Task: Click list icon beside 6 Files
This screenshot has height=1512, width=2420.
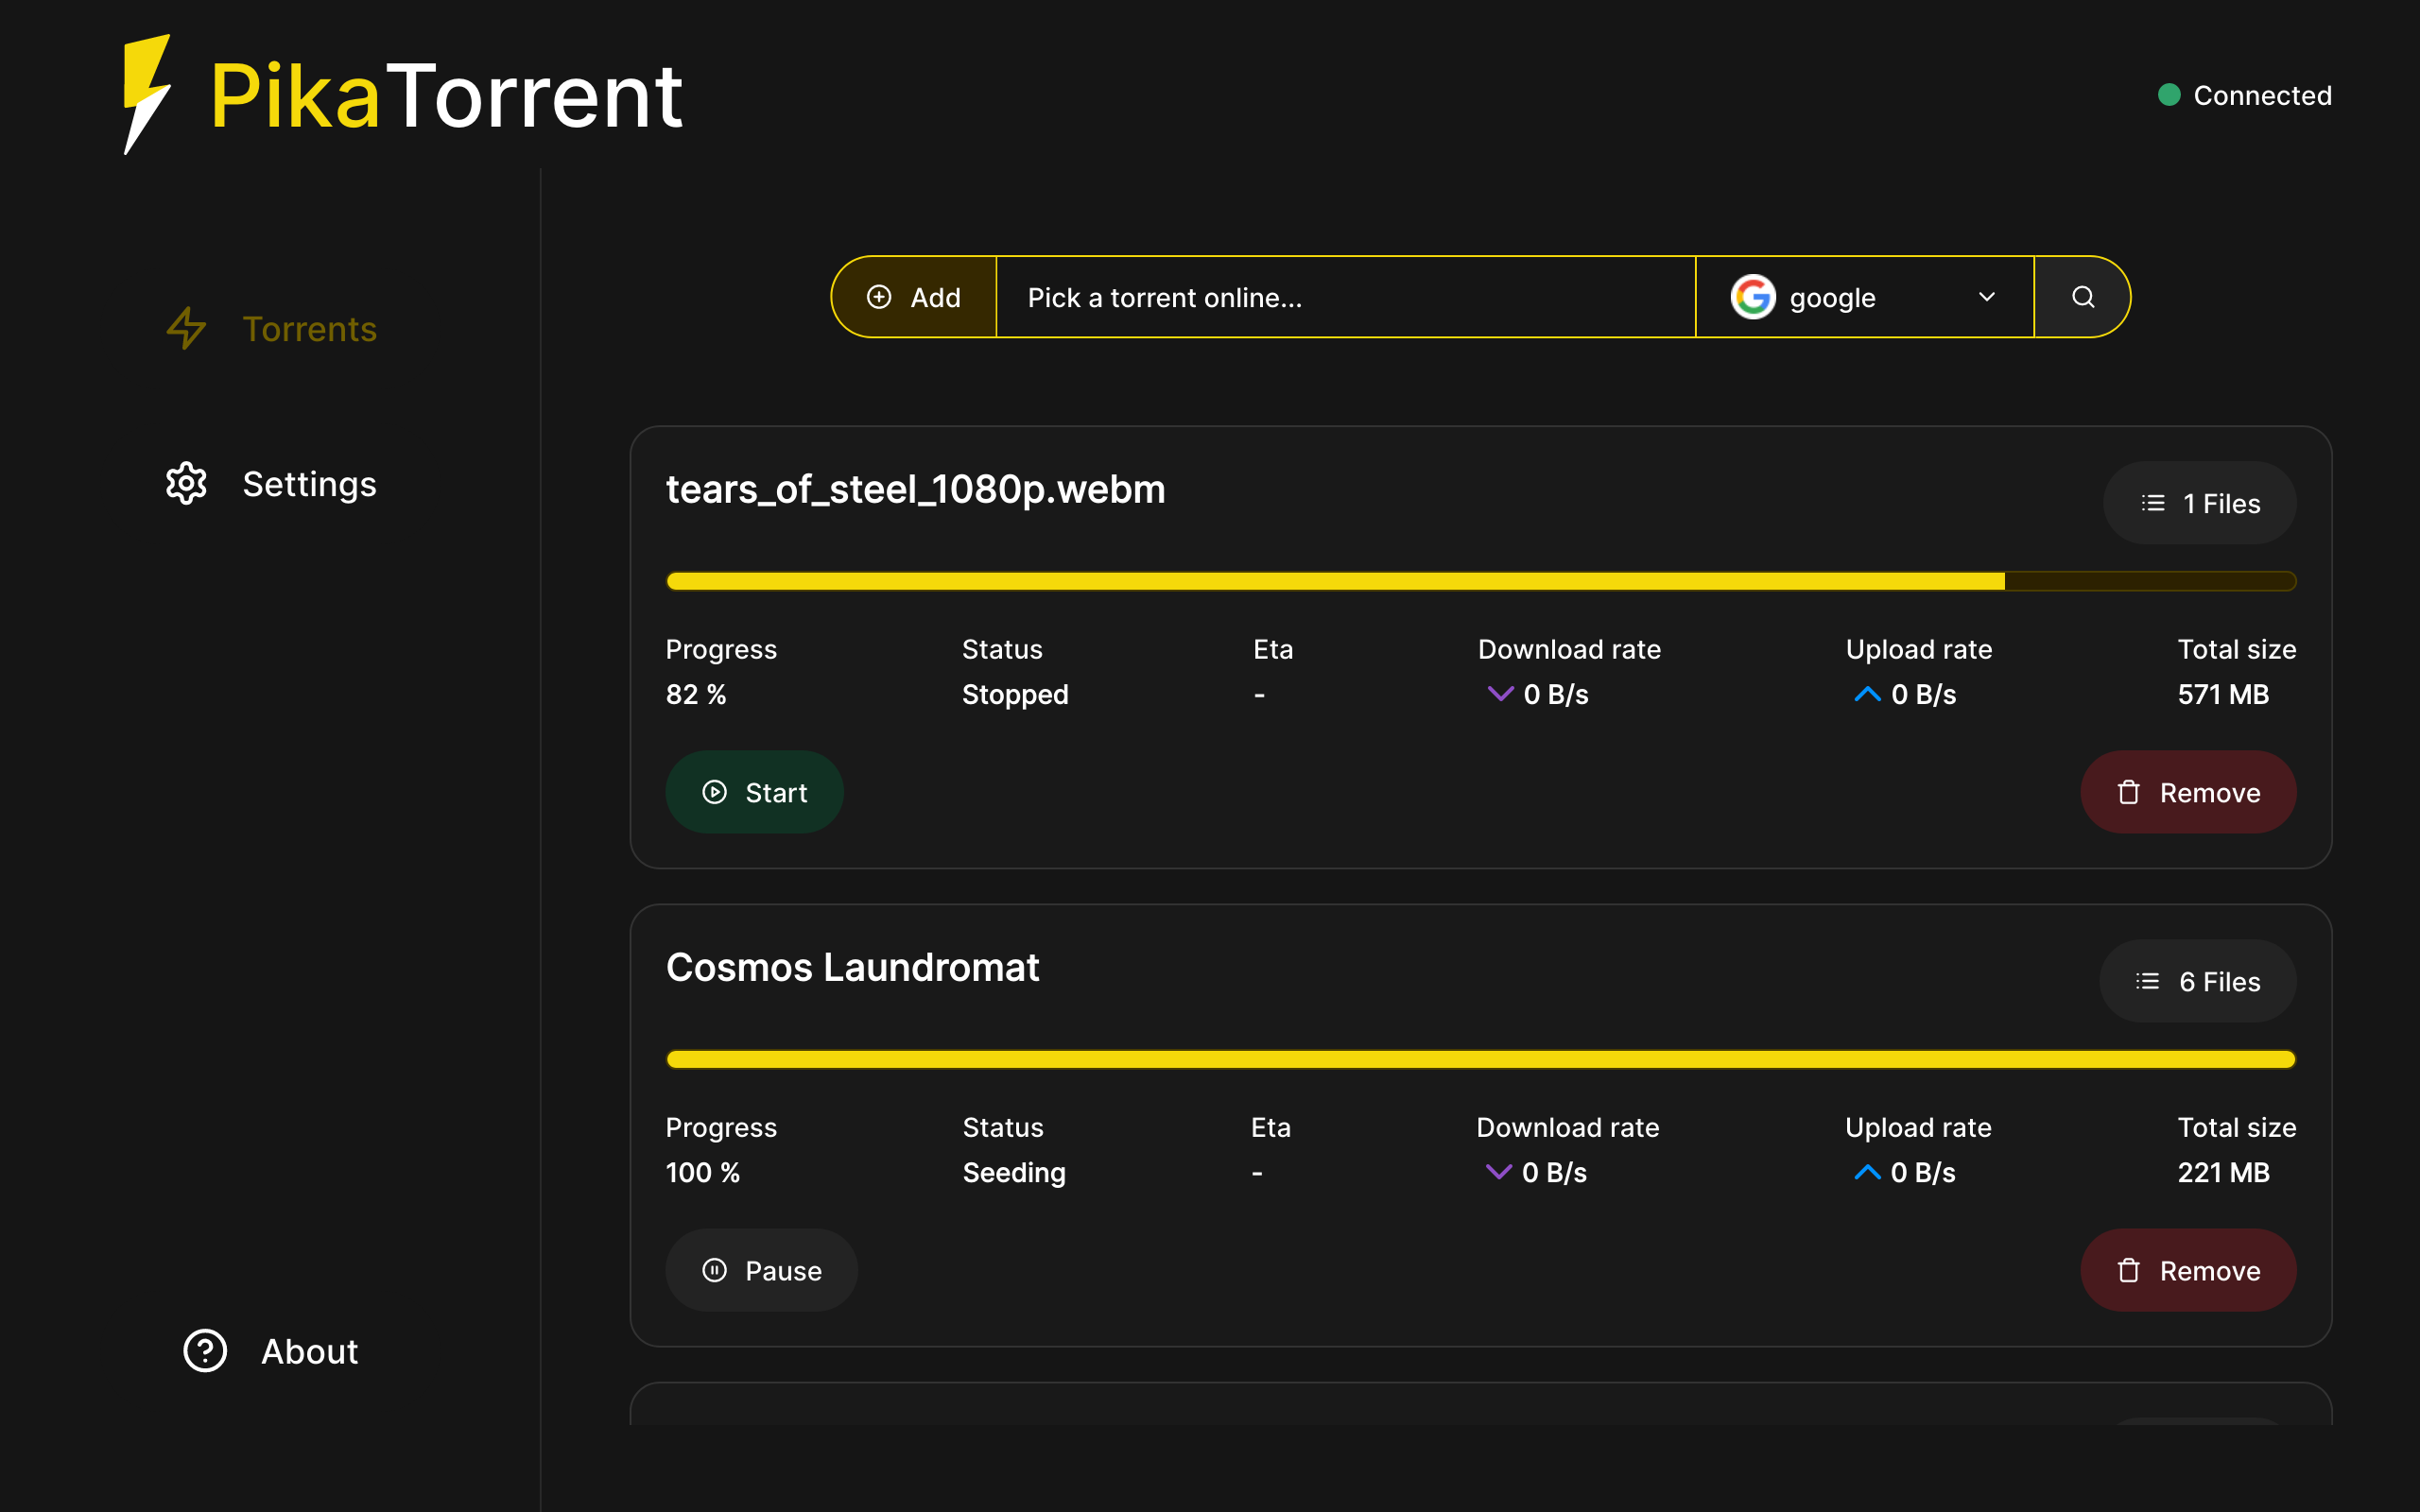Action: (2147, 981)
